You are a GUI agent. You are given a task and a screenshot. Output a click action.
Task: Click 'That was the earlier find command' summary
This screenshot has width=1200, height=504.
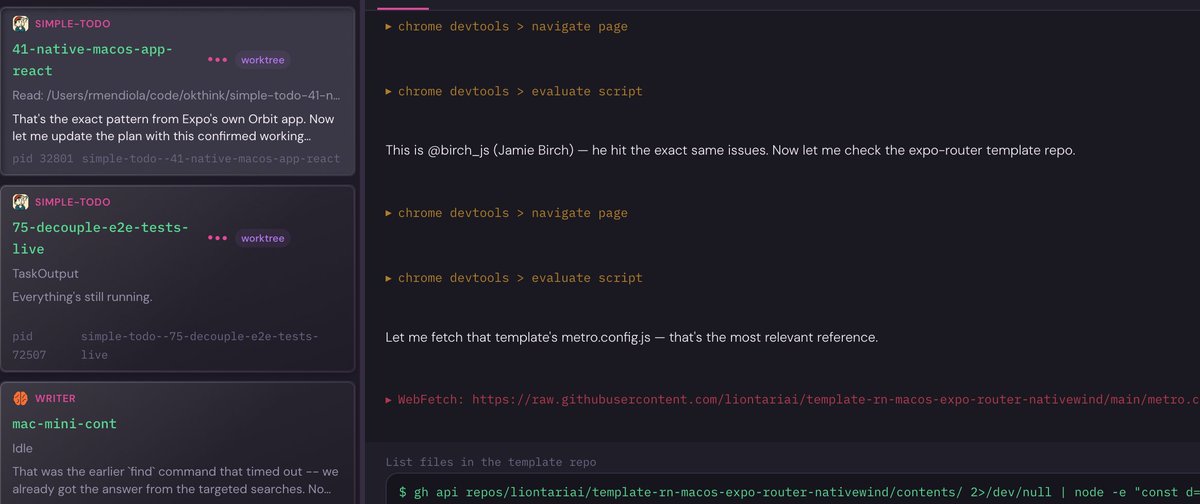[177, 482]
